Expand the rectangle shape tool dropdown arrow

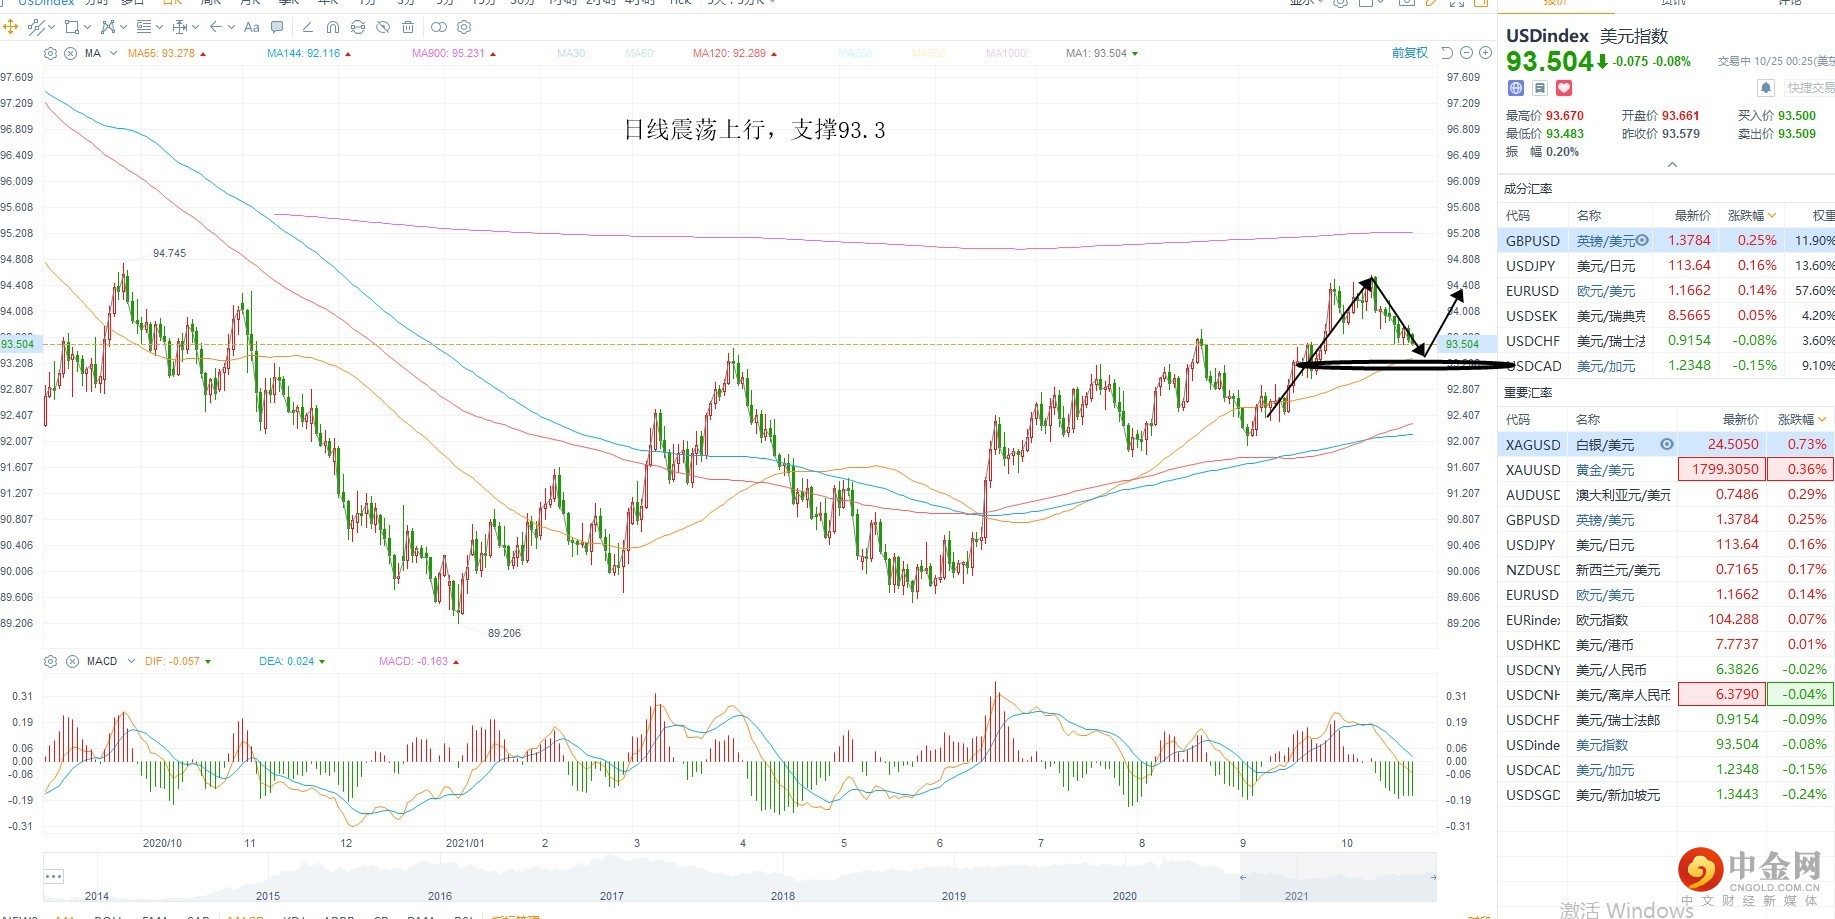point(87,27)
